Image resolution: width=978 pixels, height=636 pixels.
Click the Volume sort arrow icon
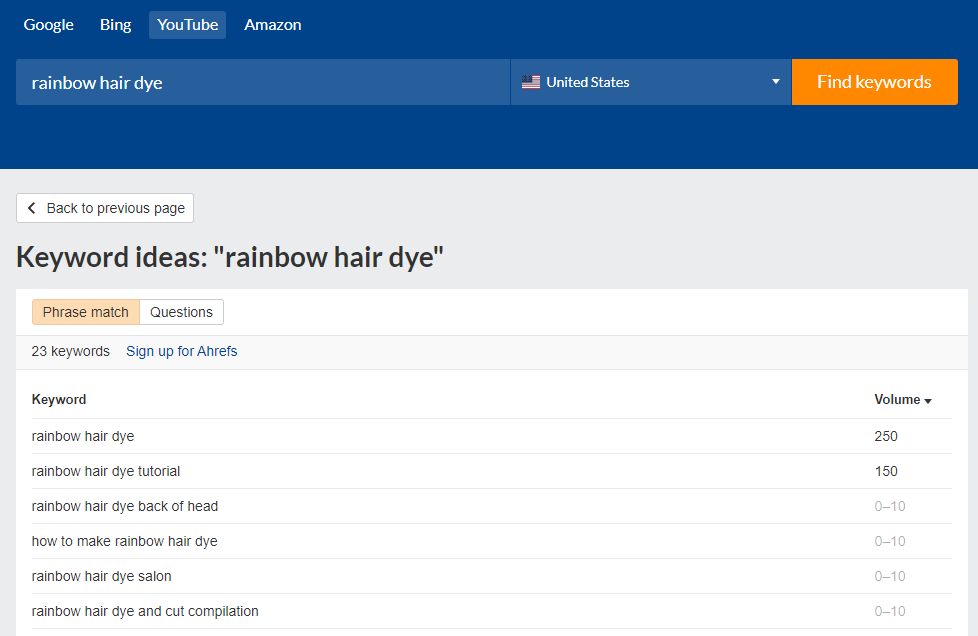pyautogui.click(x=928, y=401)
